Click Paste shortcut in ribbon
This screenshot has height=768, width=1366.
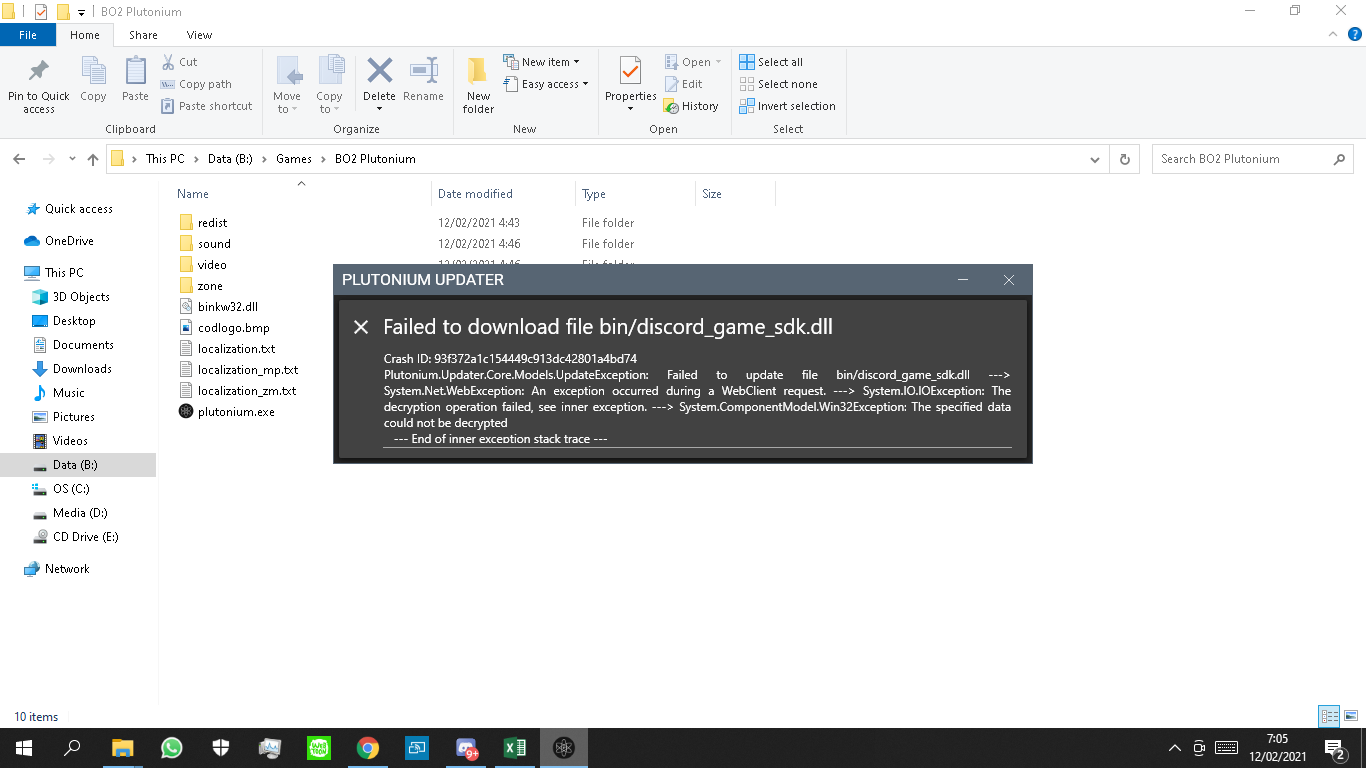(x=206, y=106)
